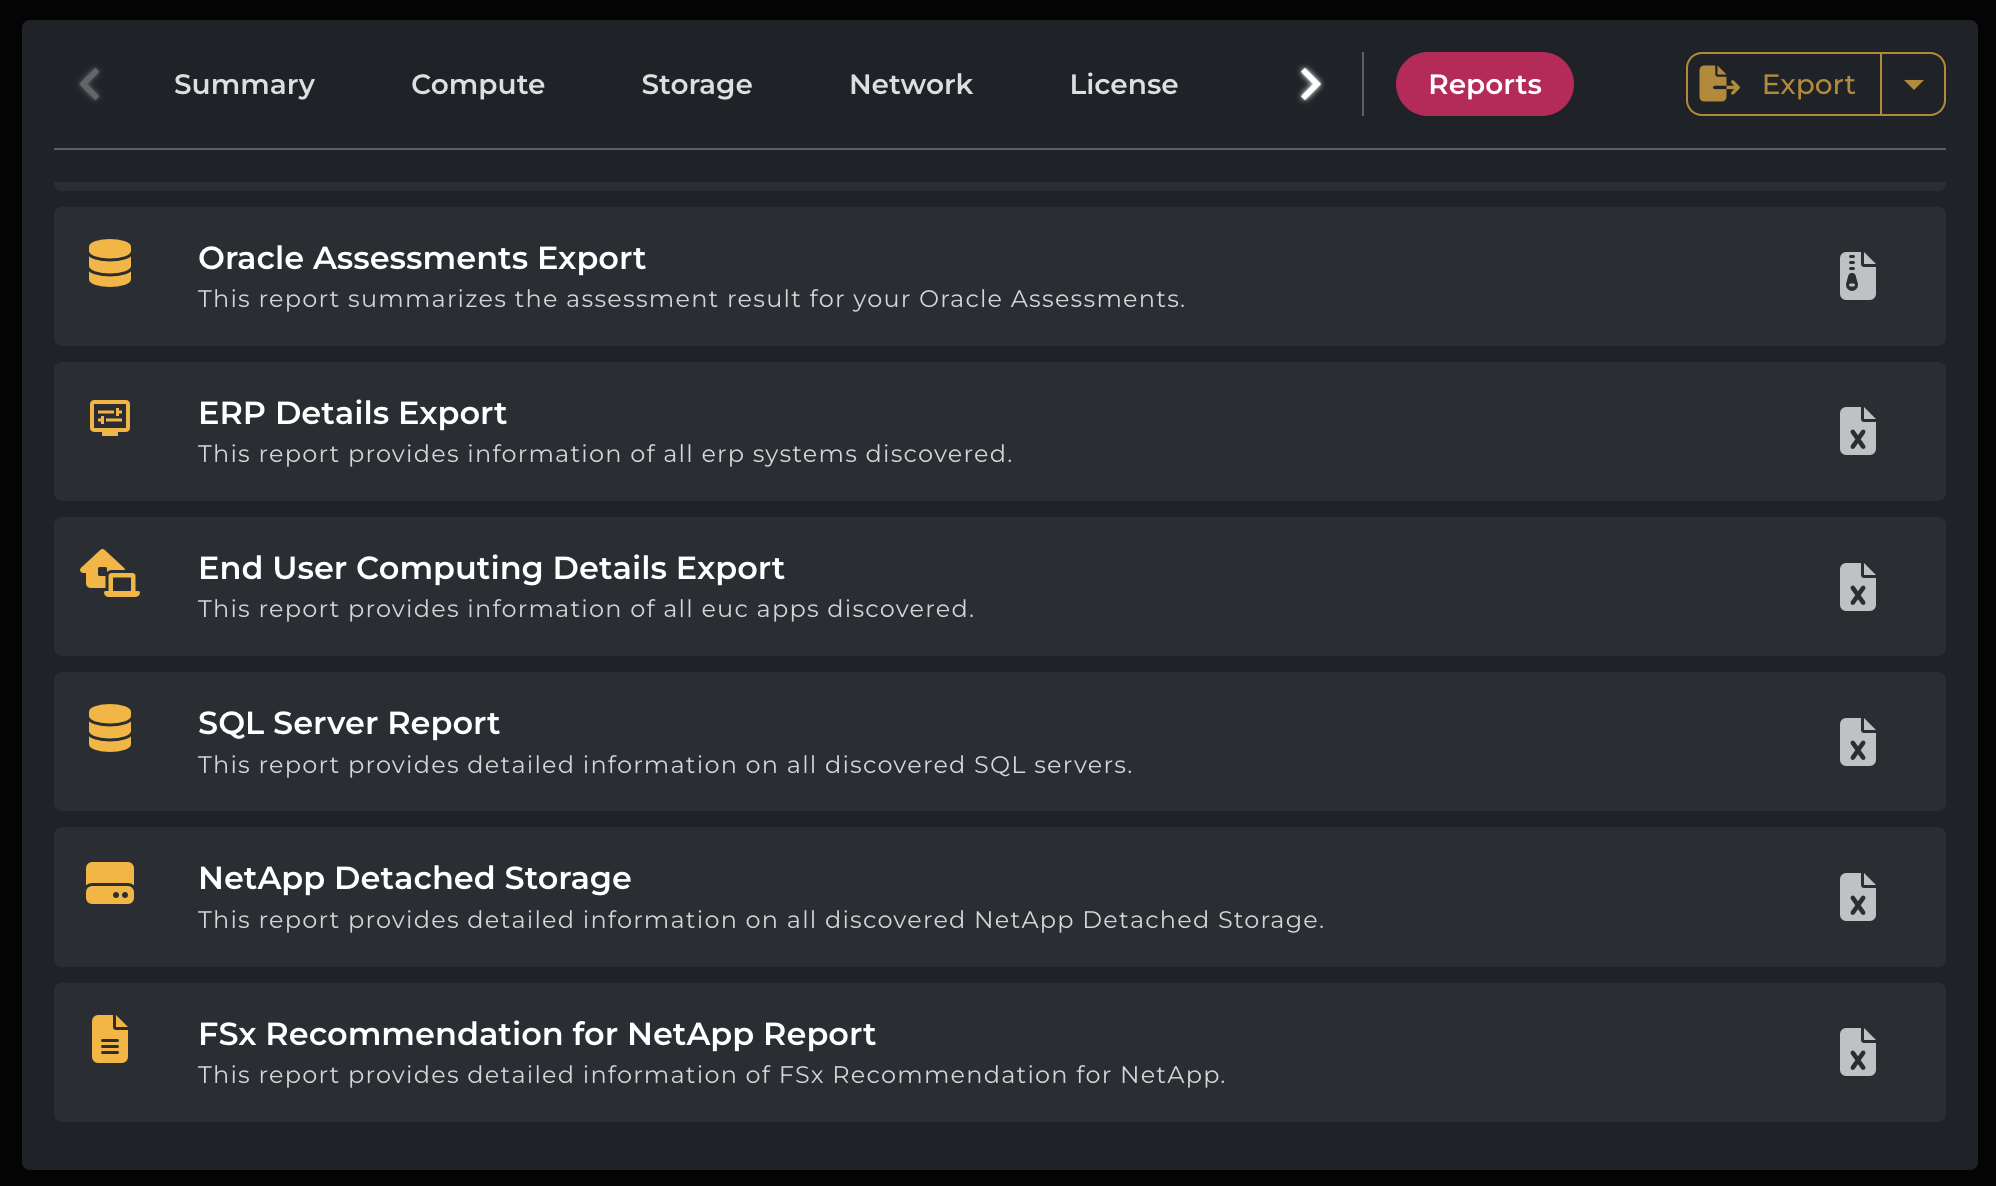Click the Reports button
1996x1186 pixels.
1484,84
